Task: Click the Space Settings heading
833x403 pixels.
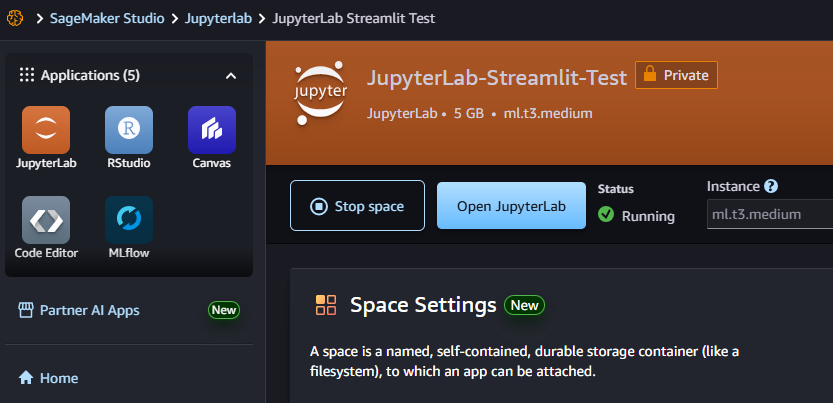Action: [423, 305]
